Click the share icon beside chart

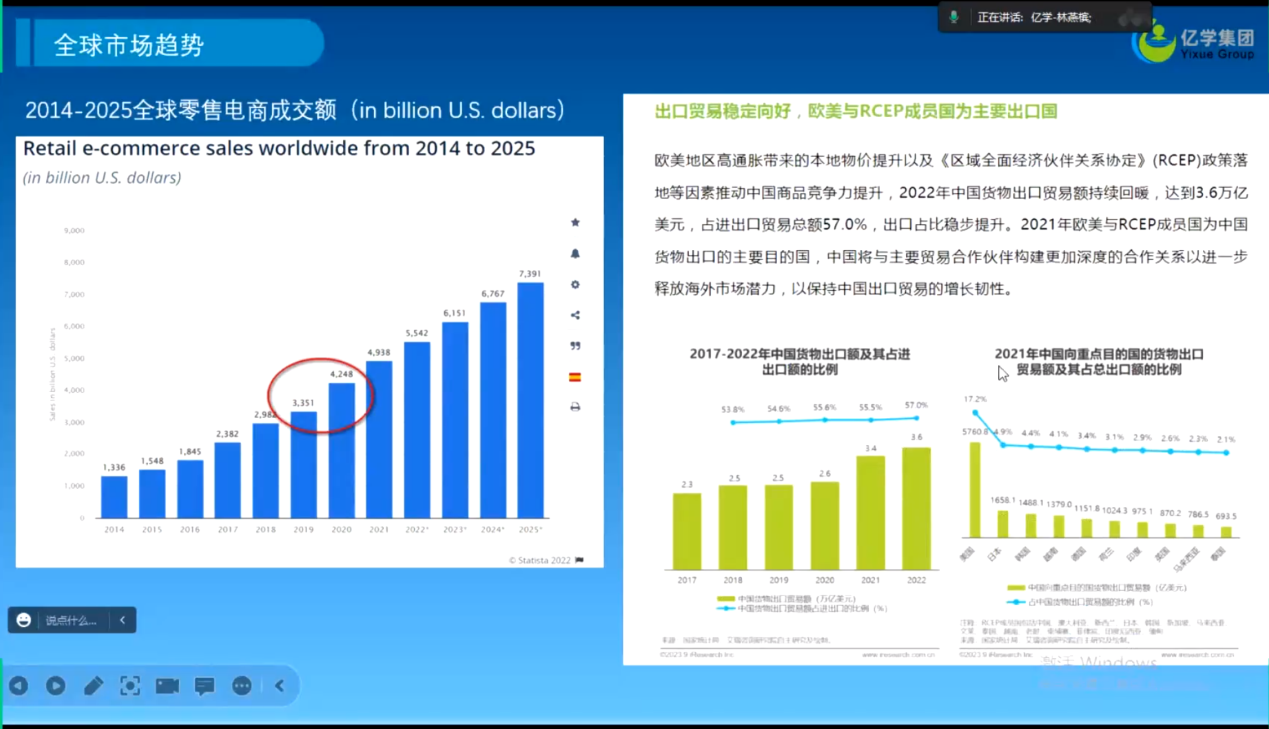(x=575, y=315)
